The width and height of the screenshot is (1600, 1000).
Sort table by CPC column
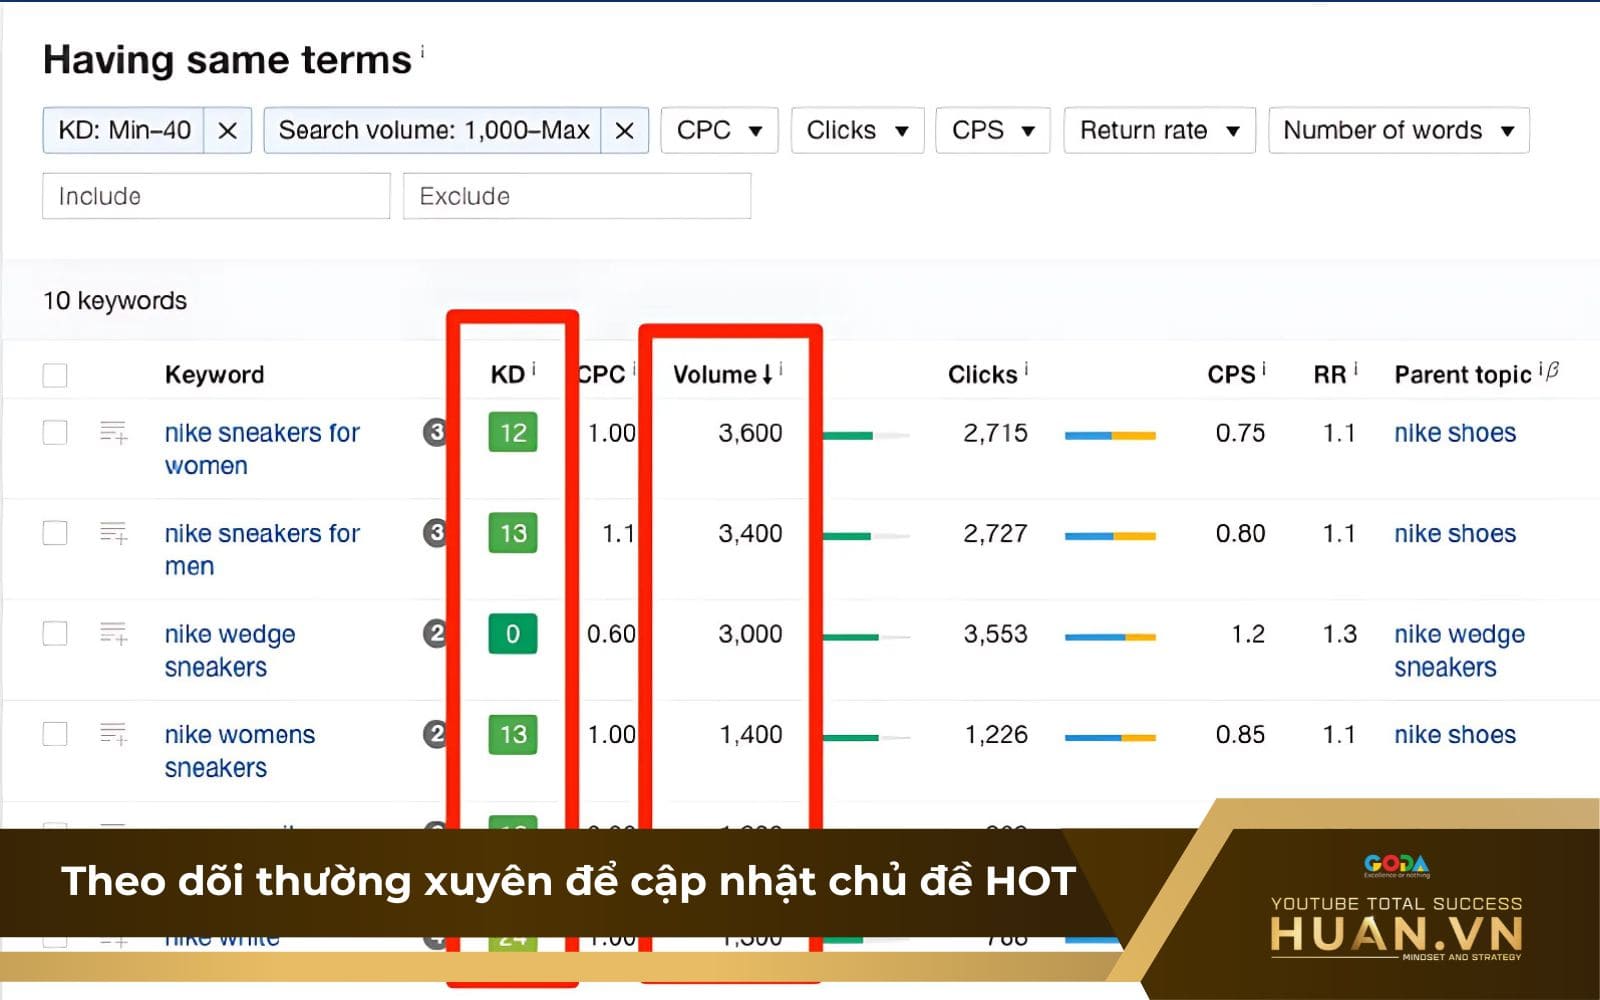(602, 375)
